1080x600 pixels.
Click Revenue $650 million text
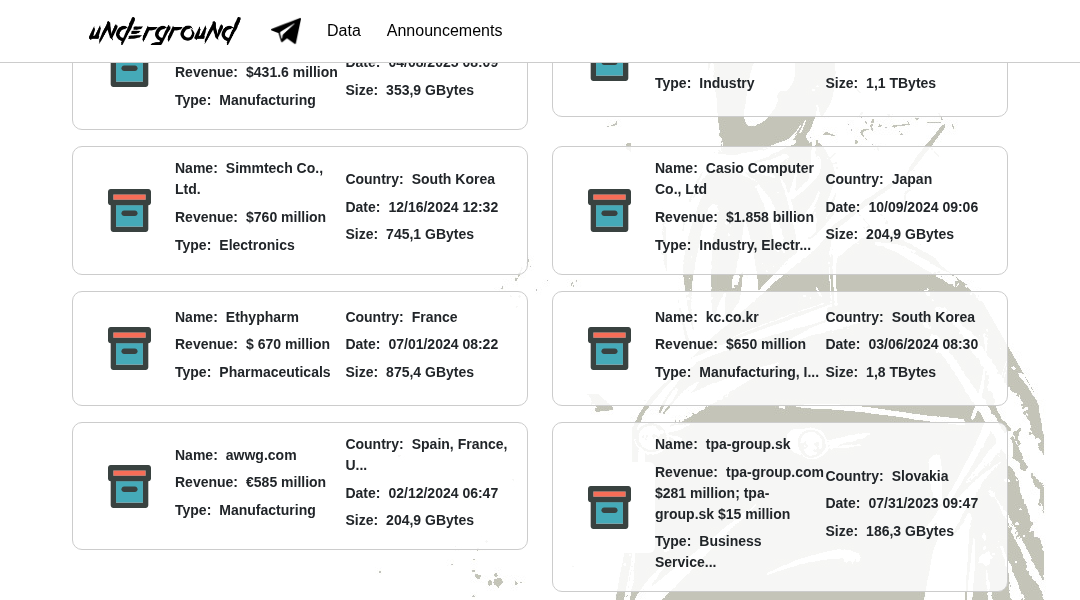point(730,344)
